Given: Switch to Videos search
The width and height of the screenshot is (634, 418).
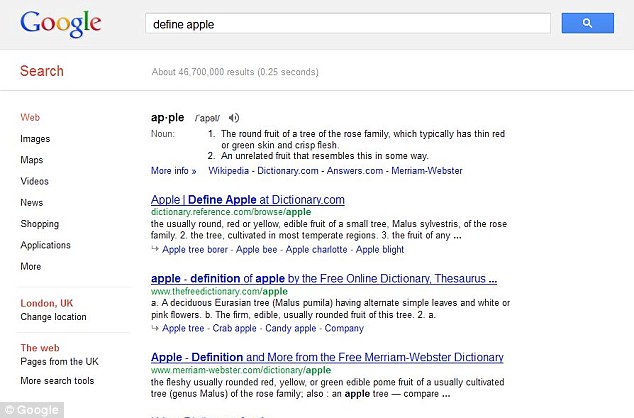Looking at the screenshot, I should 34,181.
